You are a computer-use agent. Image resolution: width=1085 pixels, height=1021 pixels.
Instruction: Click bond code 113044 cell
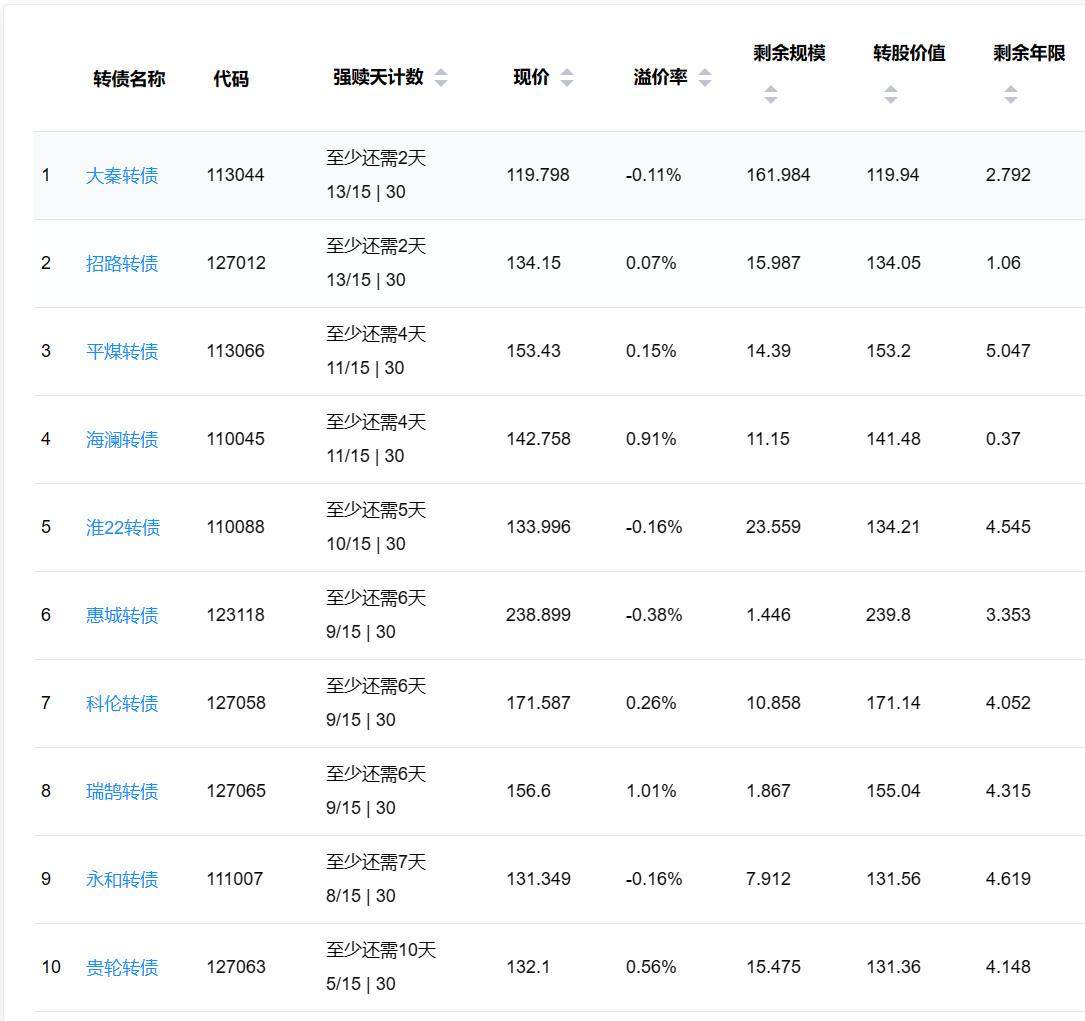[236, 175]
